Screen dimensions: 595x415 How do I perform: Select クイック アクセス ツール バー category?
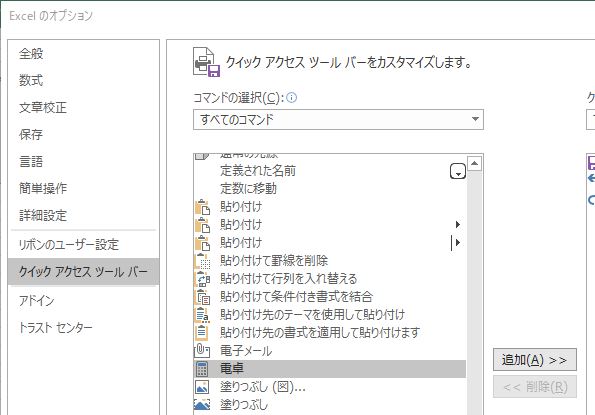pos(83,272)
